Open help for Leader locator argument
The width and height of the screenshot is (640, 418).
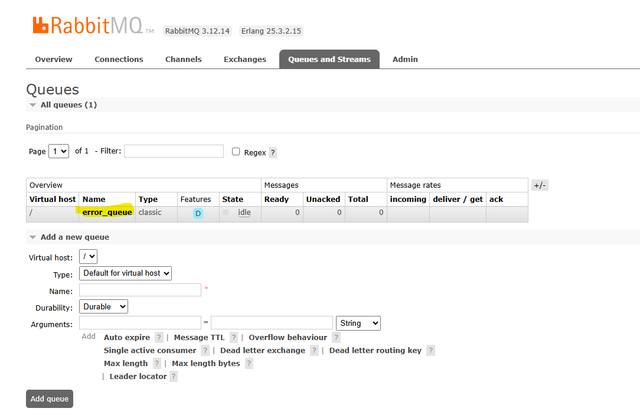coord(173,376)
